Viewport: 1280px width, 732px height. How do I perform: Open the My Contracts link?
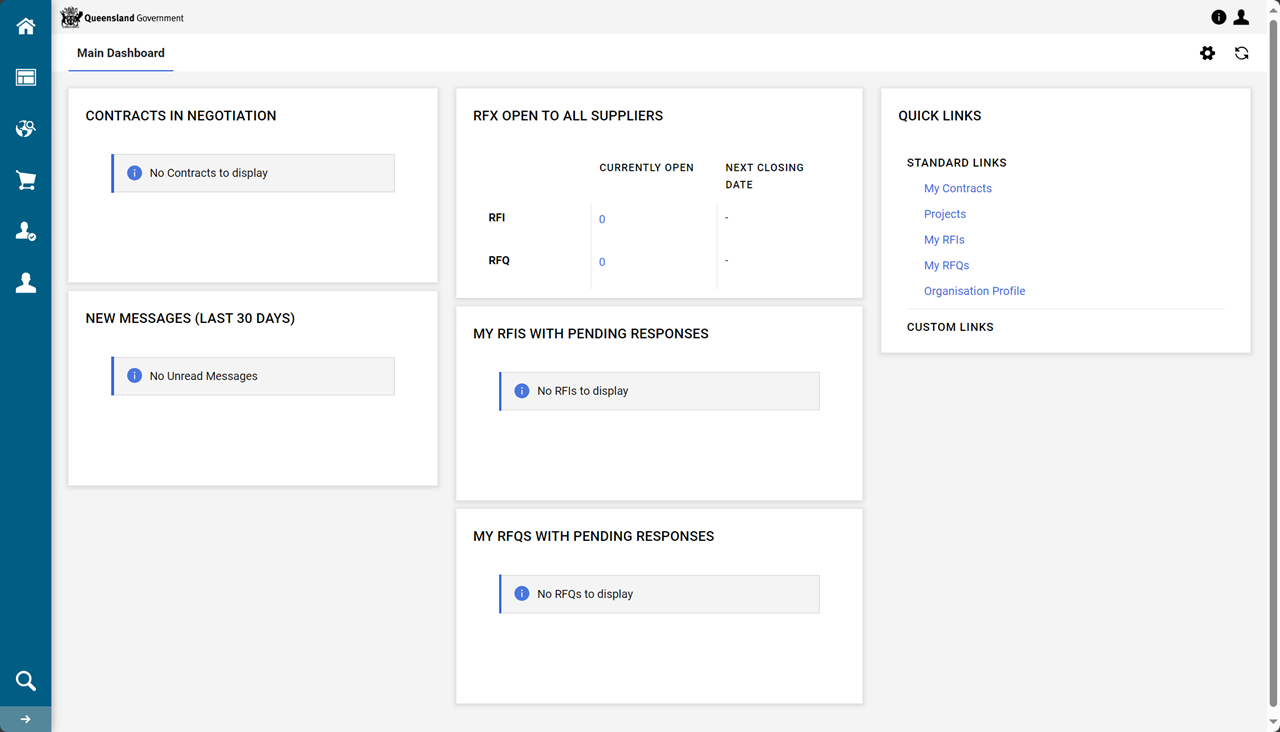pyautogui.click(x=958, y=188)
